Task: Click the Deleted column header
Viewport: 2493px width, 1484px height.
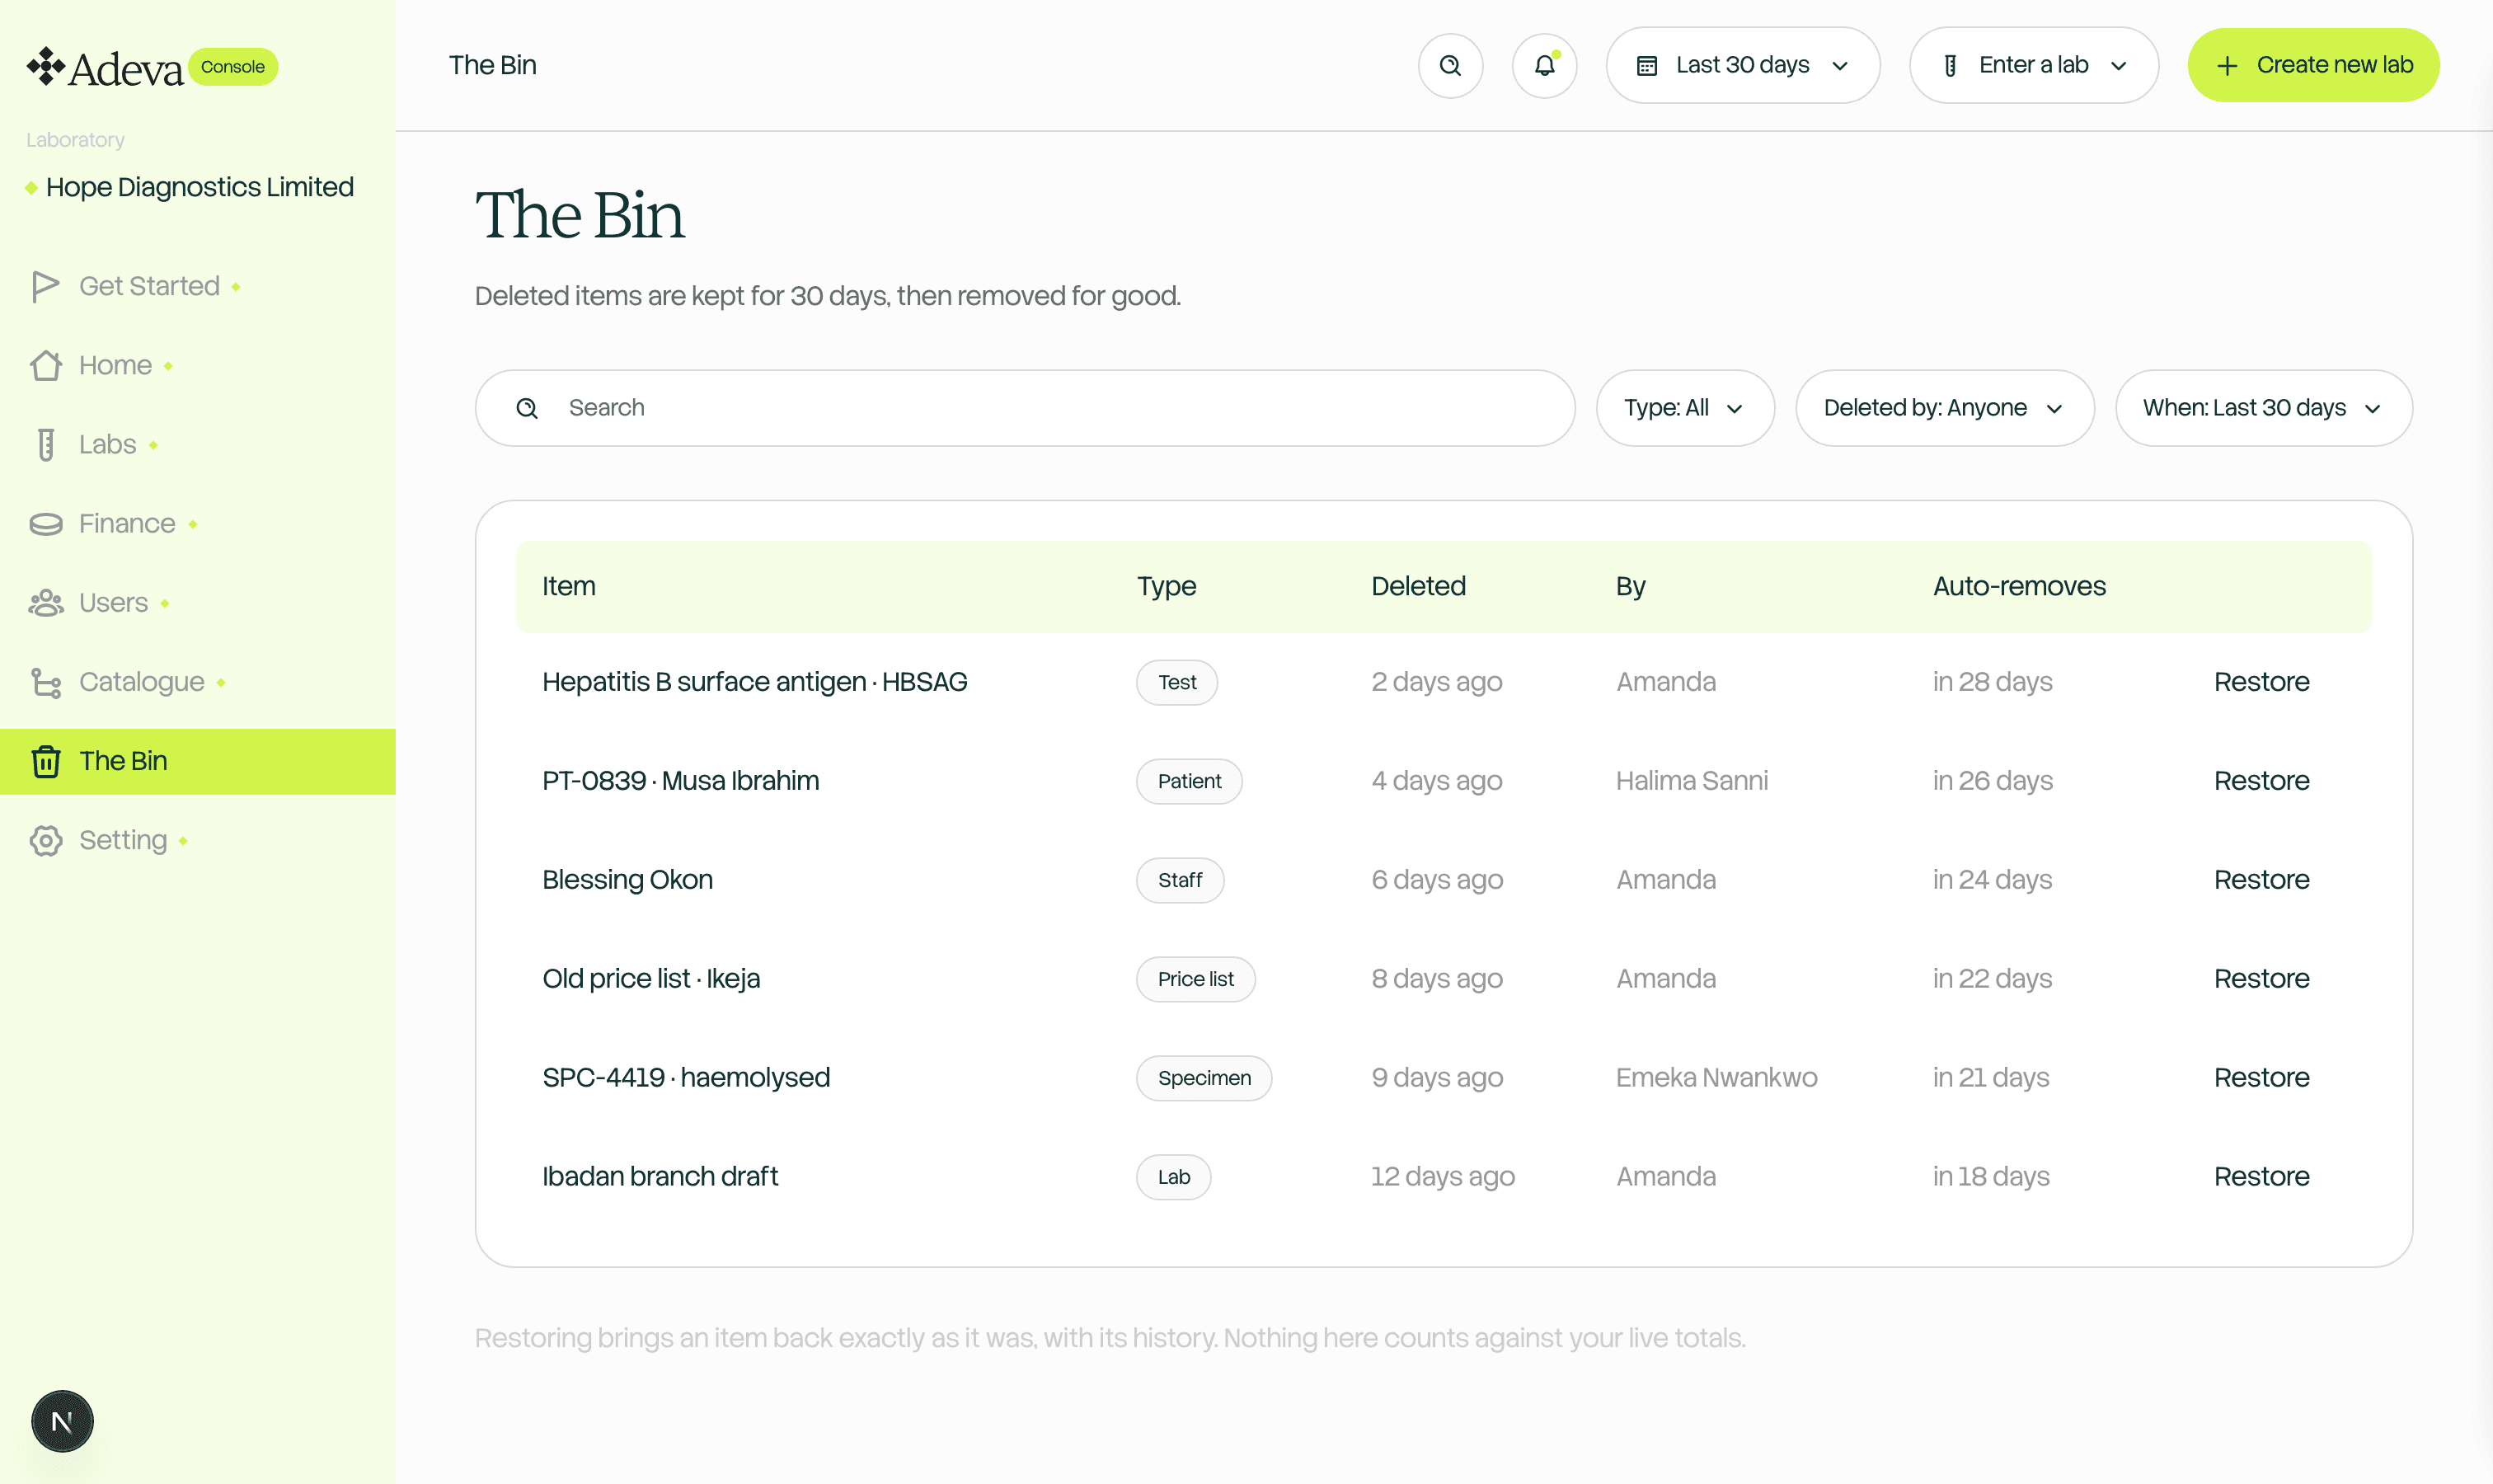Action: point(1418,587)
